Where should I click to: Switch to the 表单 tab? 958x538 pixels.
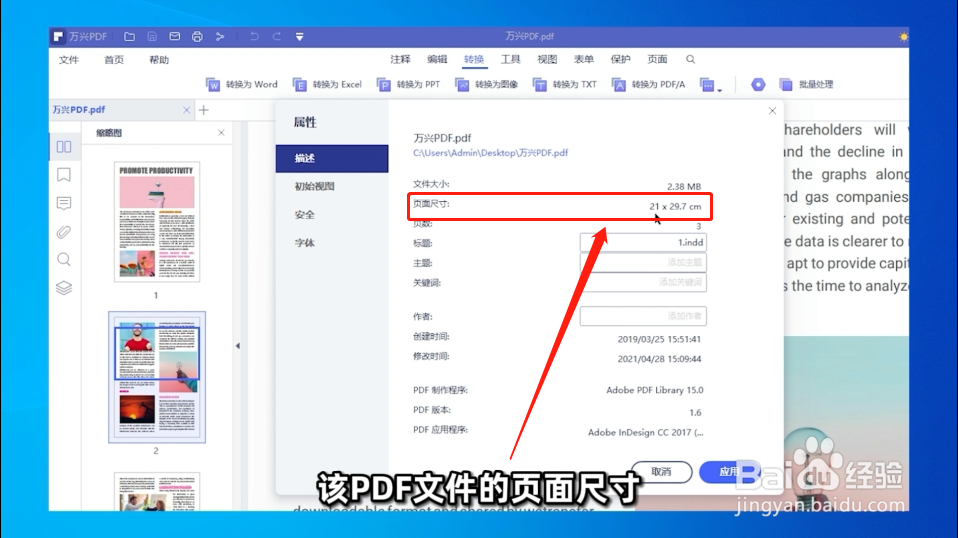point(584,59)
